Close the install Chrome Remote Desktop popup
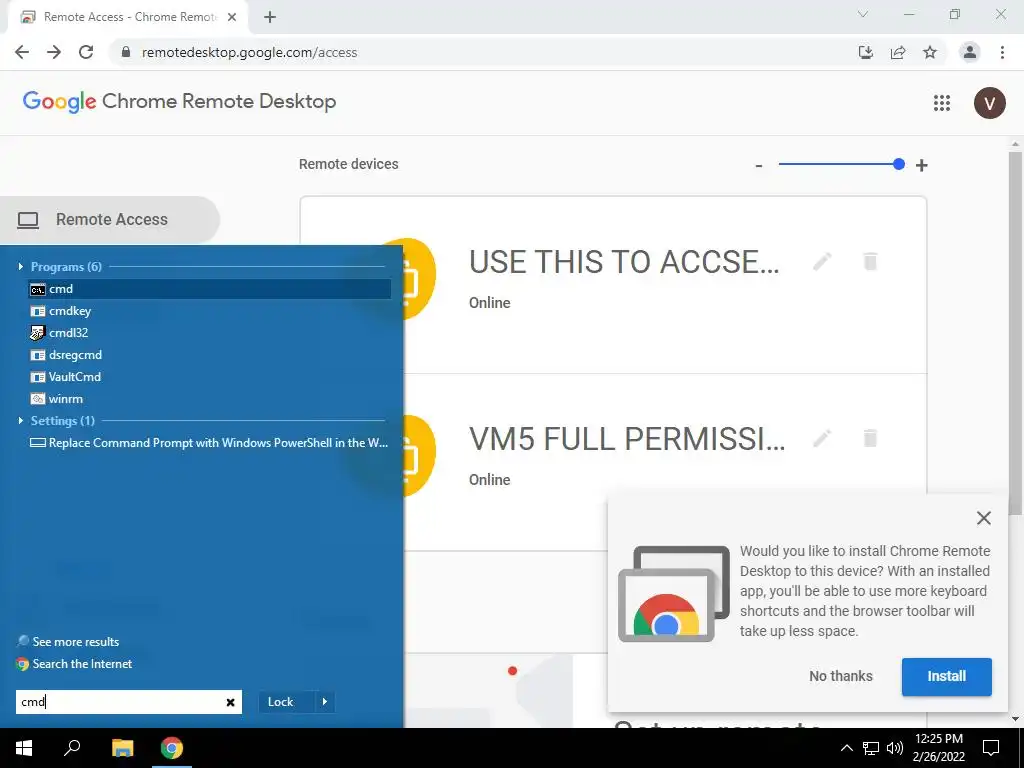This screenshot has width=1024, height=768. [984, 518]
